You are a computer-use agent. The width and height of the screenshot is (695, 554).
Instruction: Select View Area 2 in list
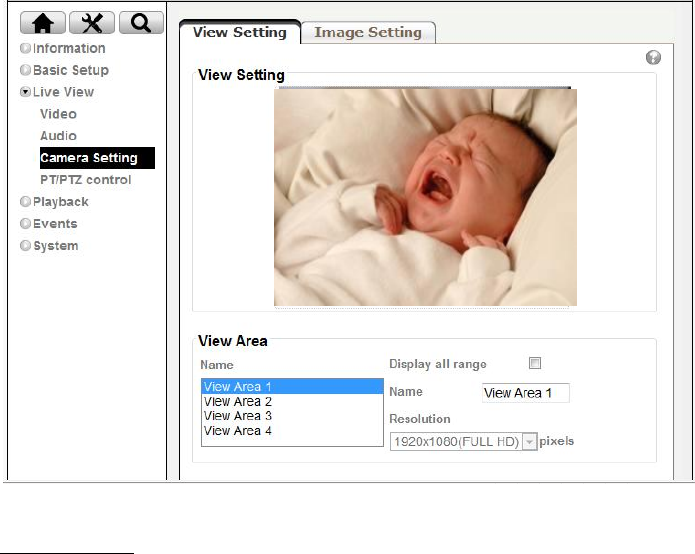(292, 402)
